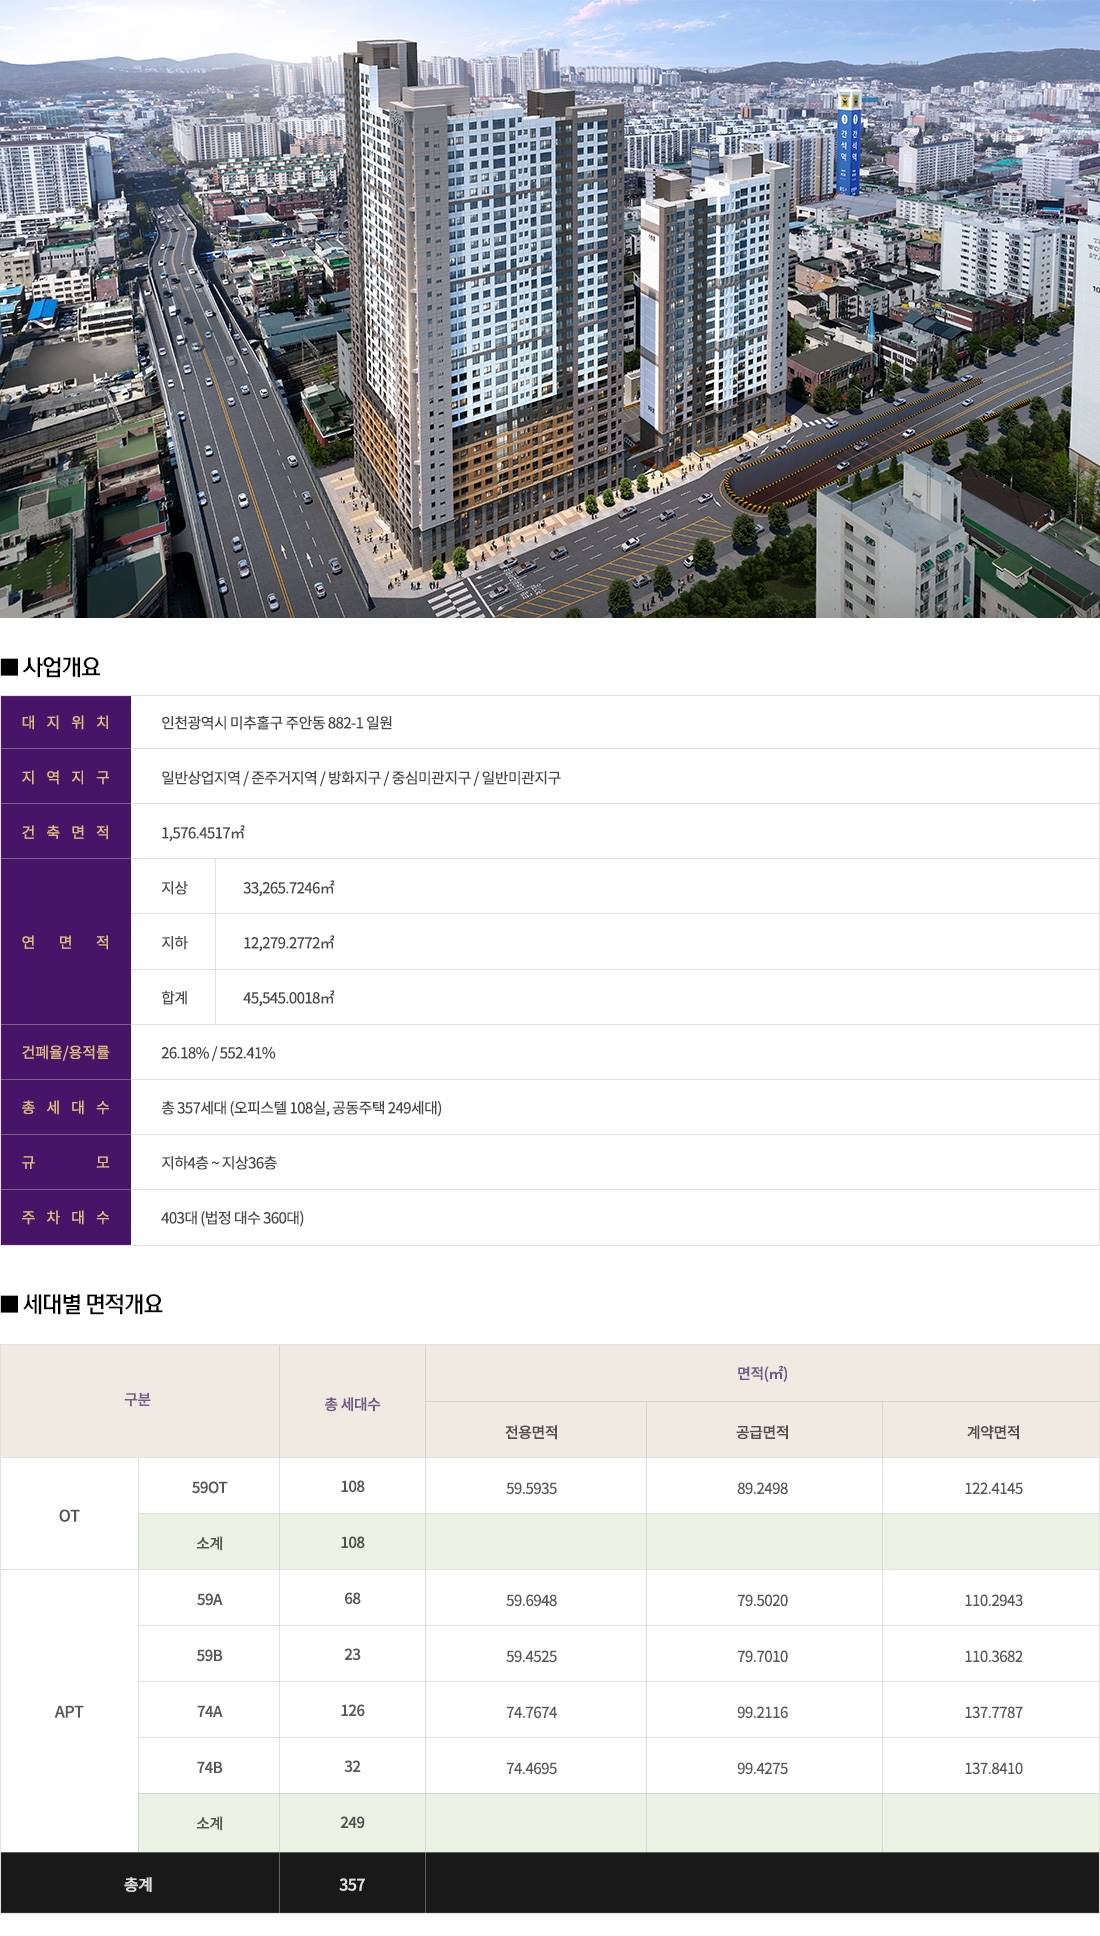Select the 세대별 면적개요 section heading
The width and height of the screenshot is (1100, 1936).
[92, 1304]
